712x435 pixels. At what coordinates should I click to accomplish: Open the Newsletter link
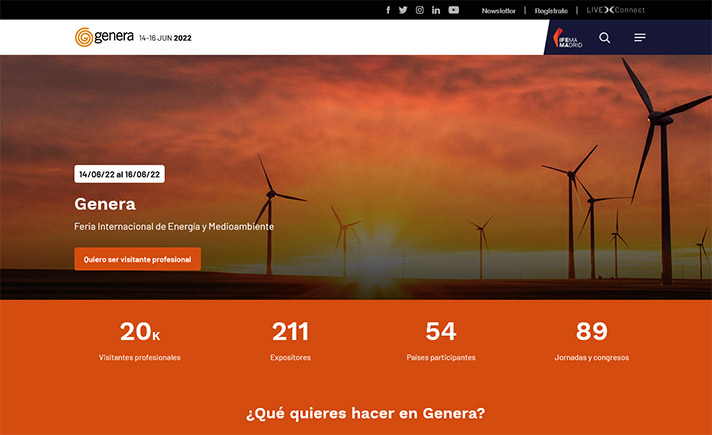point(498,10)
